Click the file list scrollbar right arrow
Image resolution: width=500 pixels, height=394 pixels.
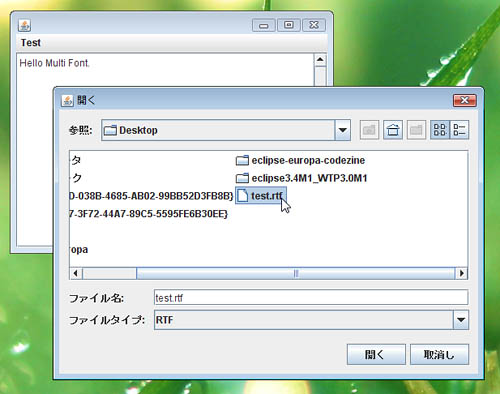point(462,273)
